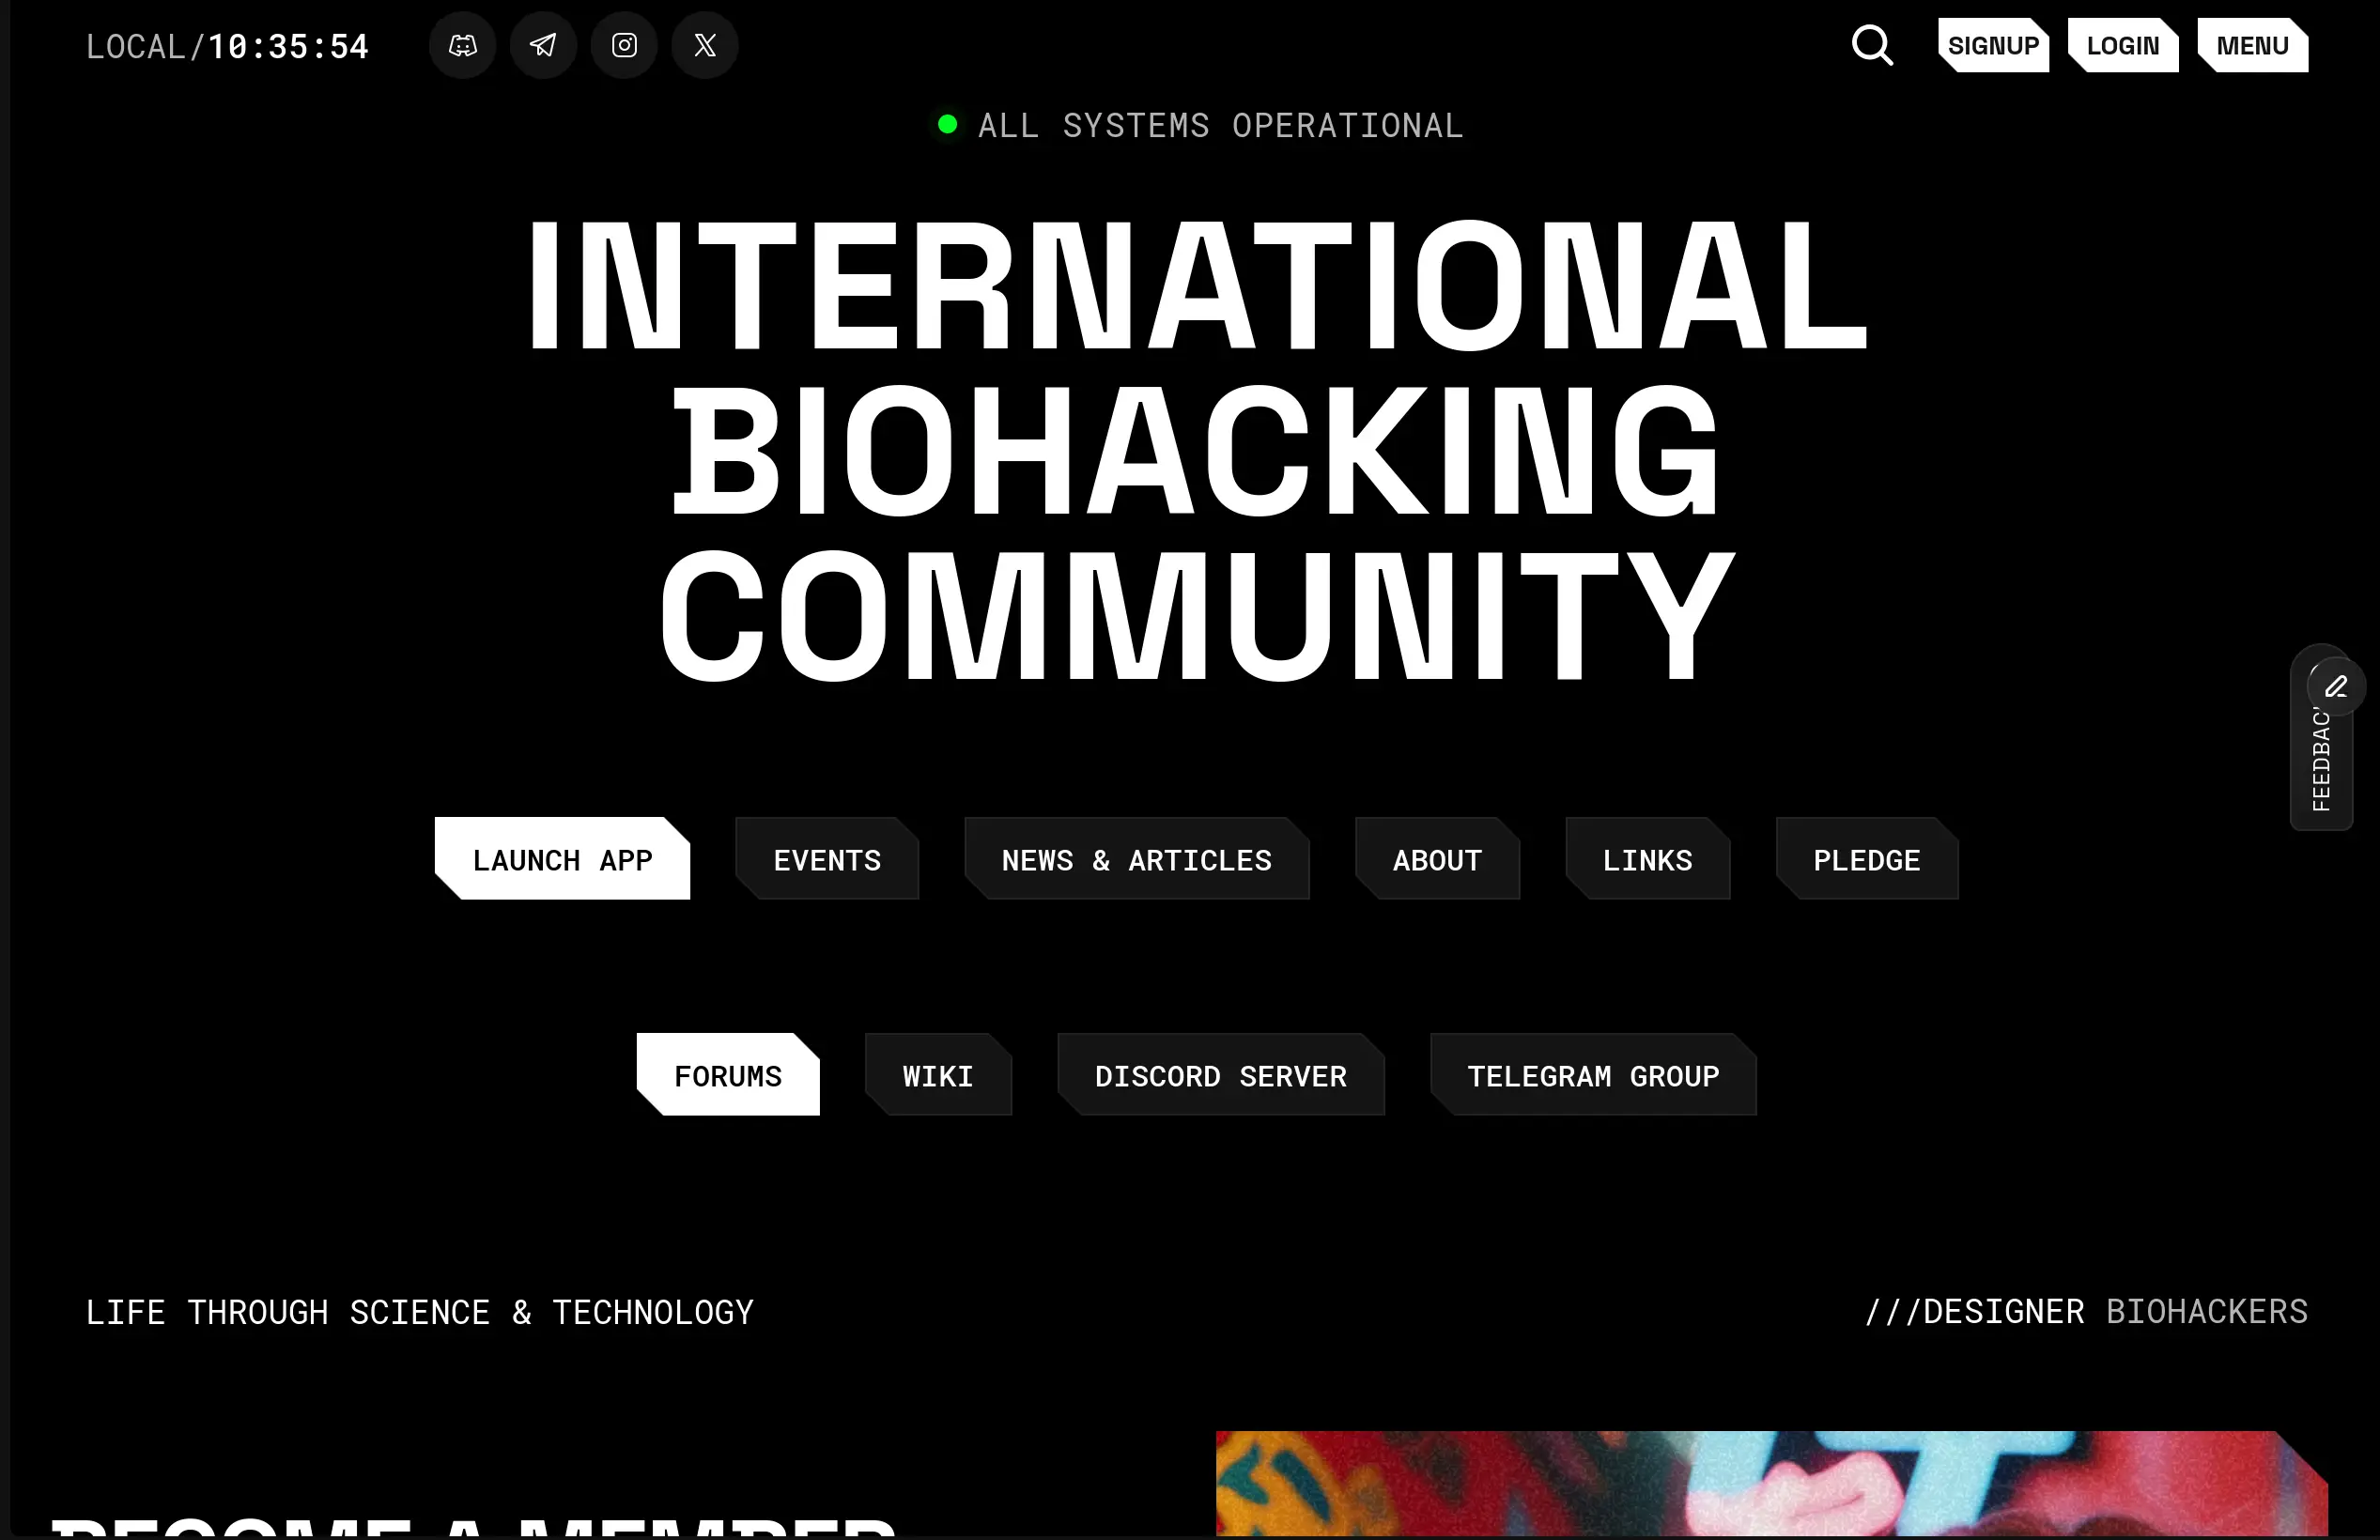The height and width of the screenshot is (1540, 2380).
Task: Click the Telegram paper plane icon
Action: click(x=543, y=45)
